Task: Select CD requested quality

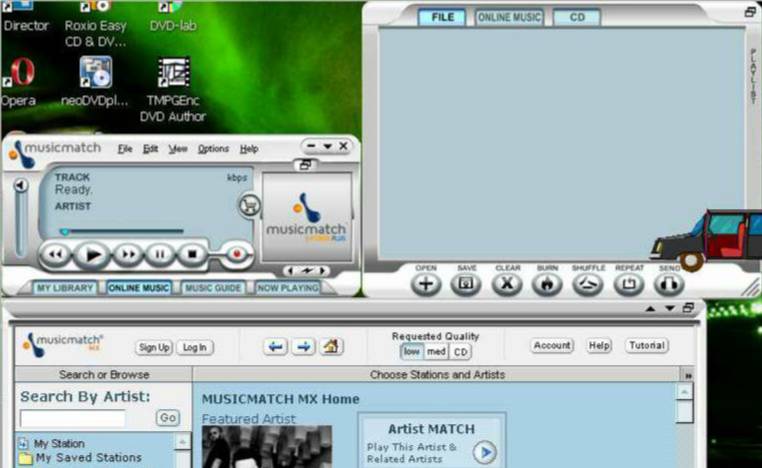Action: (x=461, y=351)
